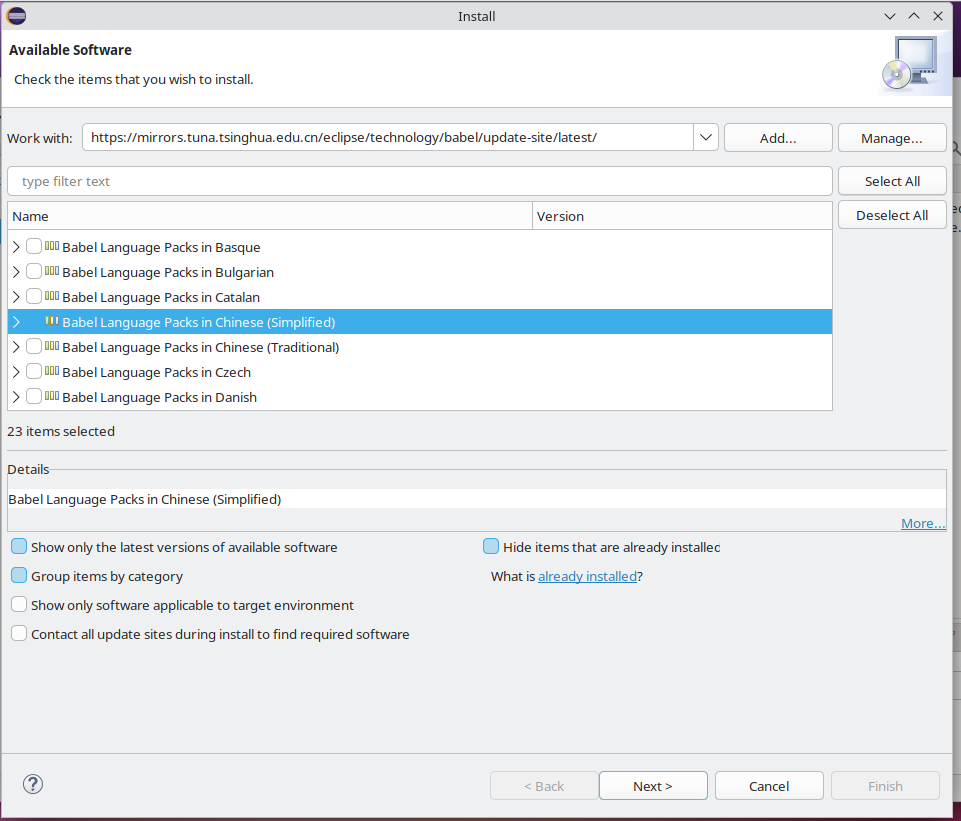Check the Catalan language pack checkbox
This screenshot has height=821, width=961.
tap(34, 297)
